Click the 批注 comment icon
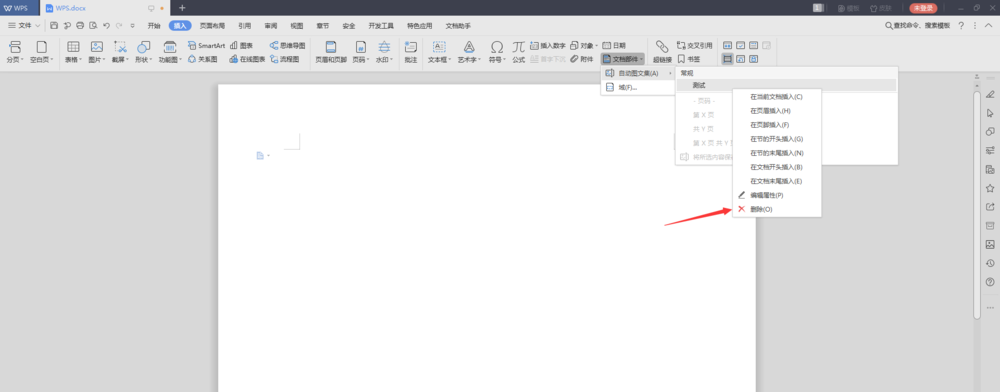The image size is (1000, 392). pos(411,47)
